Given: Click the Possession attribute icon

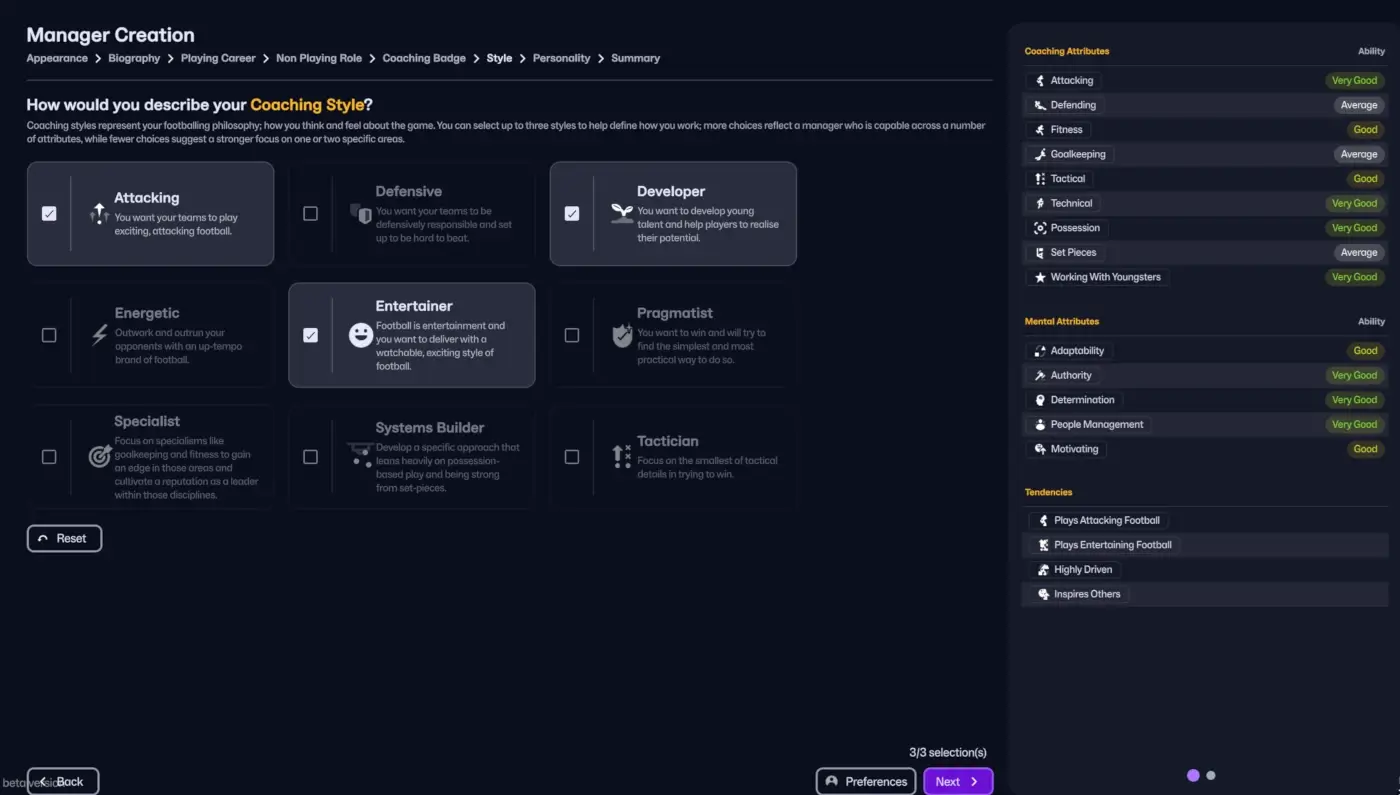Looking at the screenshot, I should coord(1040,228).
